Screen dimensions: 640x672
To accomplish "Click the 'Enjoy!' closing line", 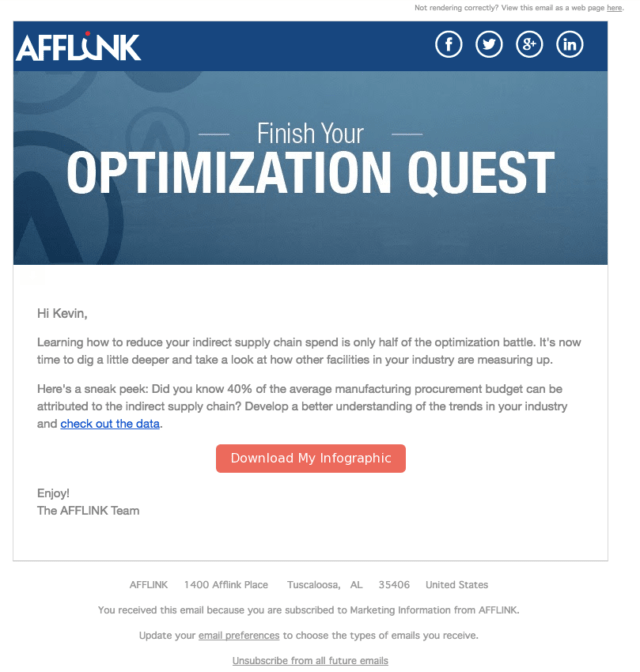I will tap(54, 493).
